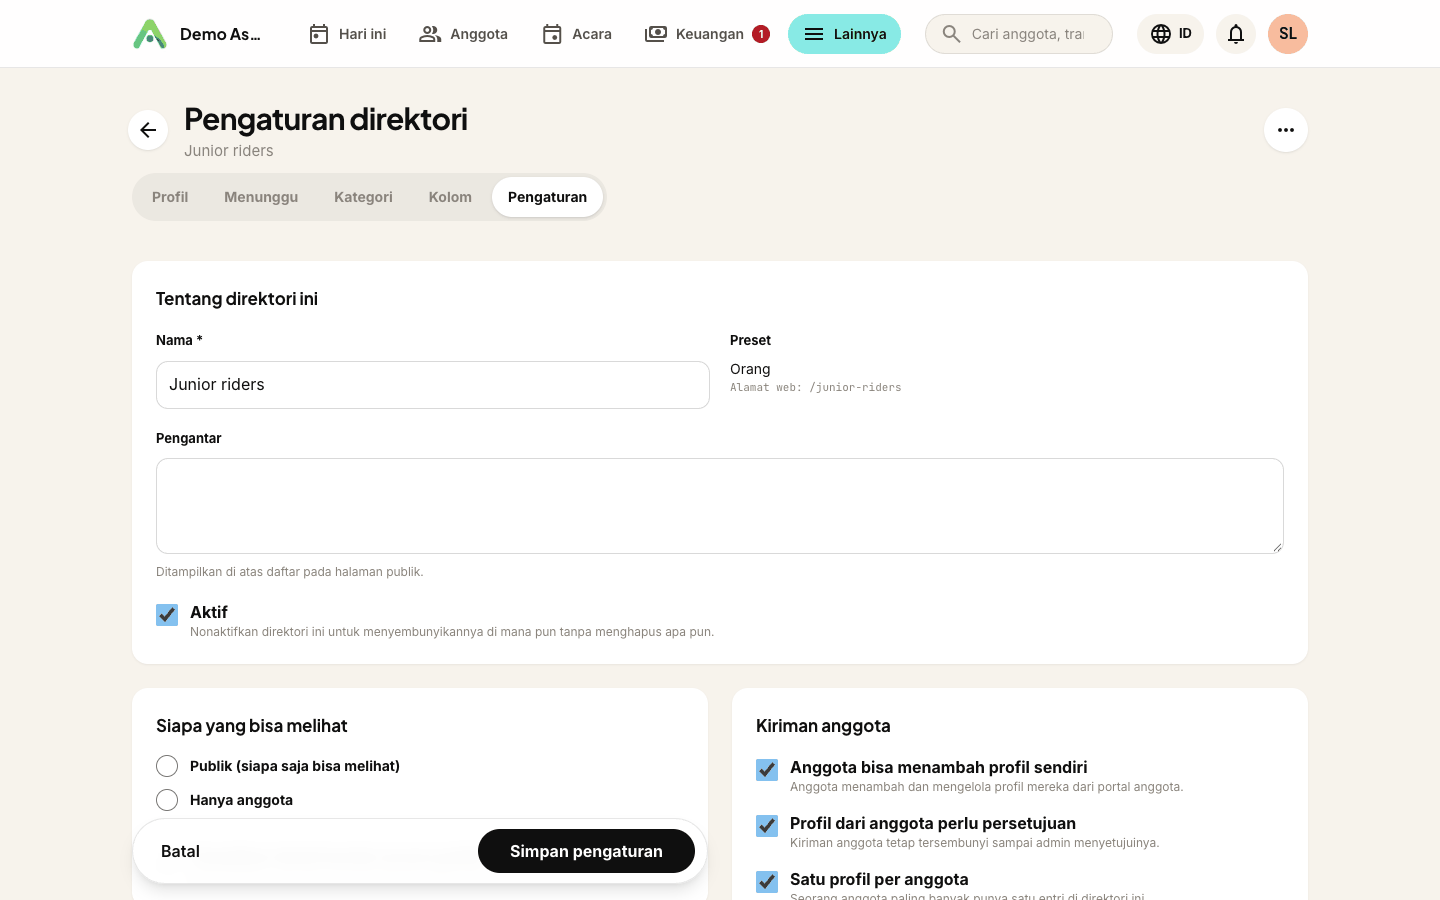Click the Tentang direktori ini heading
Viewport: 1440px width, 900px height.
[237, 299]
